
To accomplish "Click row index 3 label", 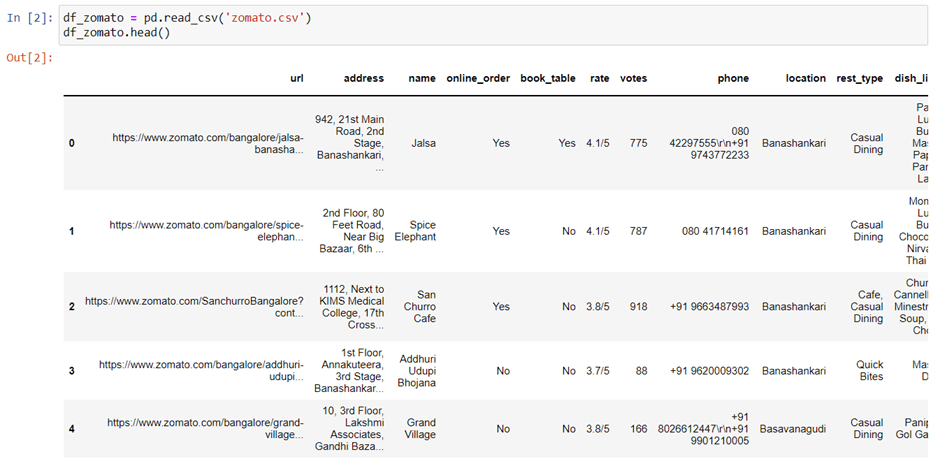I will click(x=72, y=371).
